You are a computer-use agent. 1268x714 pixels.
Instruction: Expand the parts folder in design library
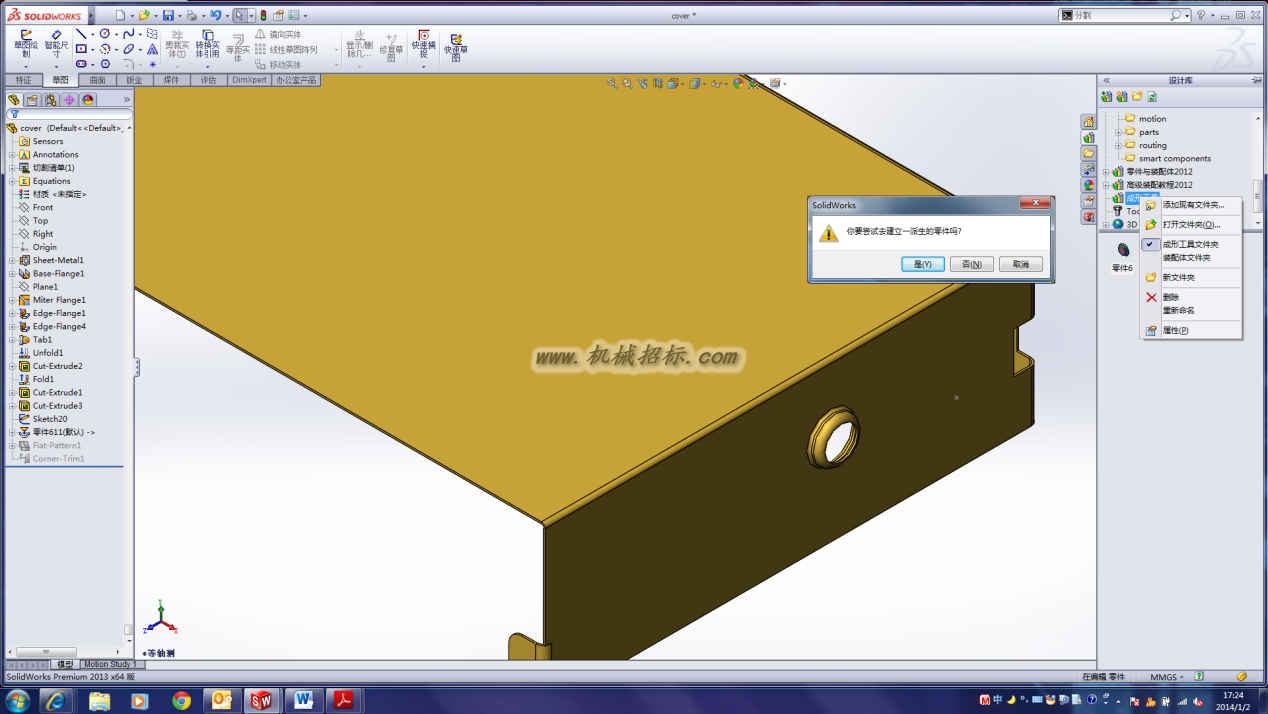(1118, 132)
